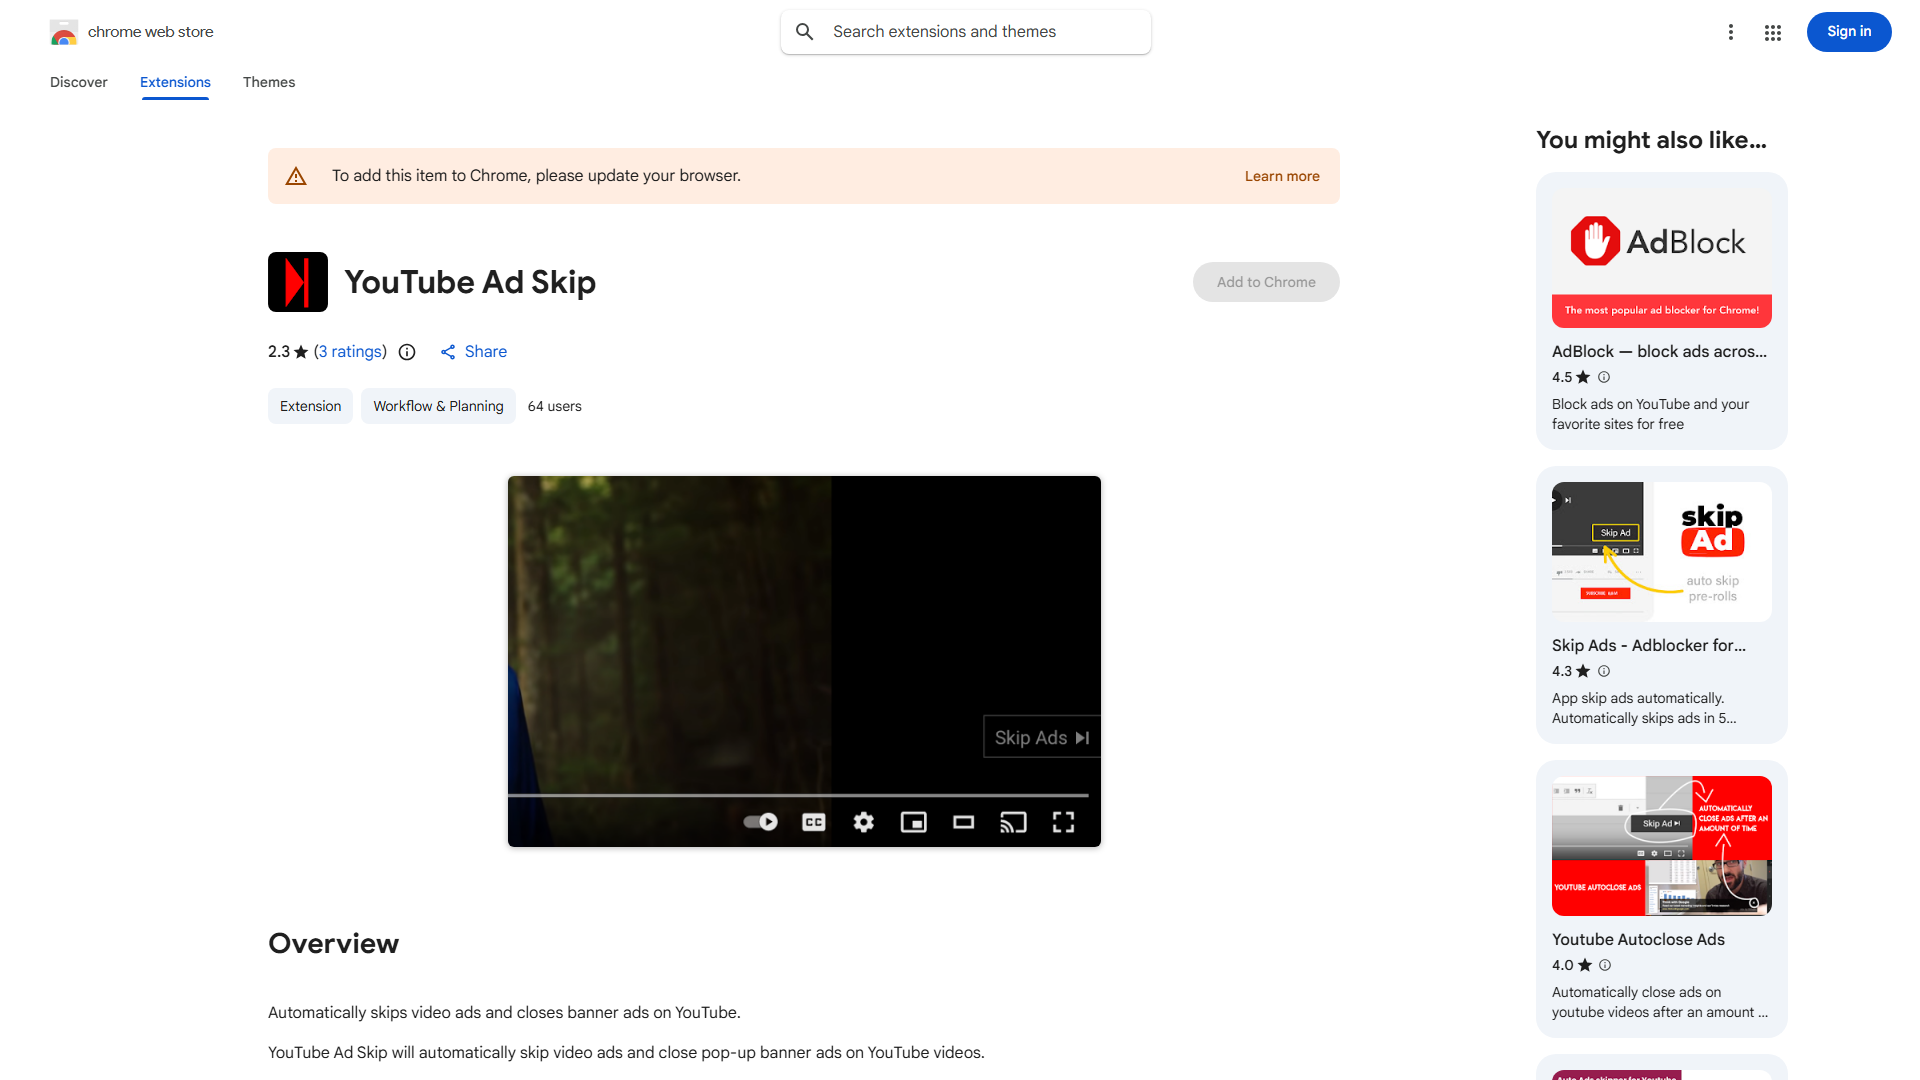Toggle theater mode in the video player
The image size is (1920, 1080).
[x=963, y=821]
